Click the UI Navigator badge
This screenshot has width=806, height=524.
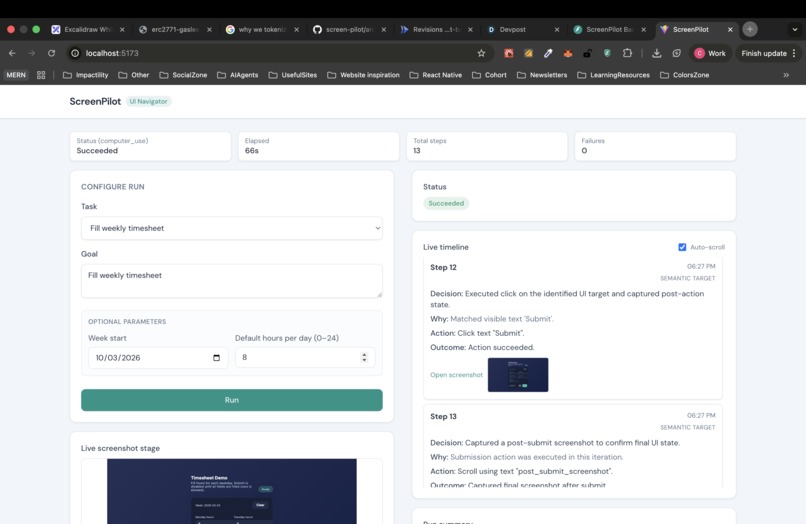(x=148, y=101)
